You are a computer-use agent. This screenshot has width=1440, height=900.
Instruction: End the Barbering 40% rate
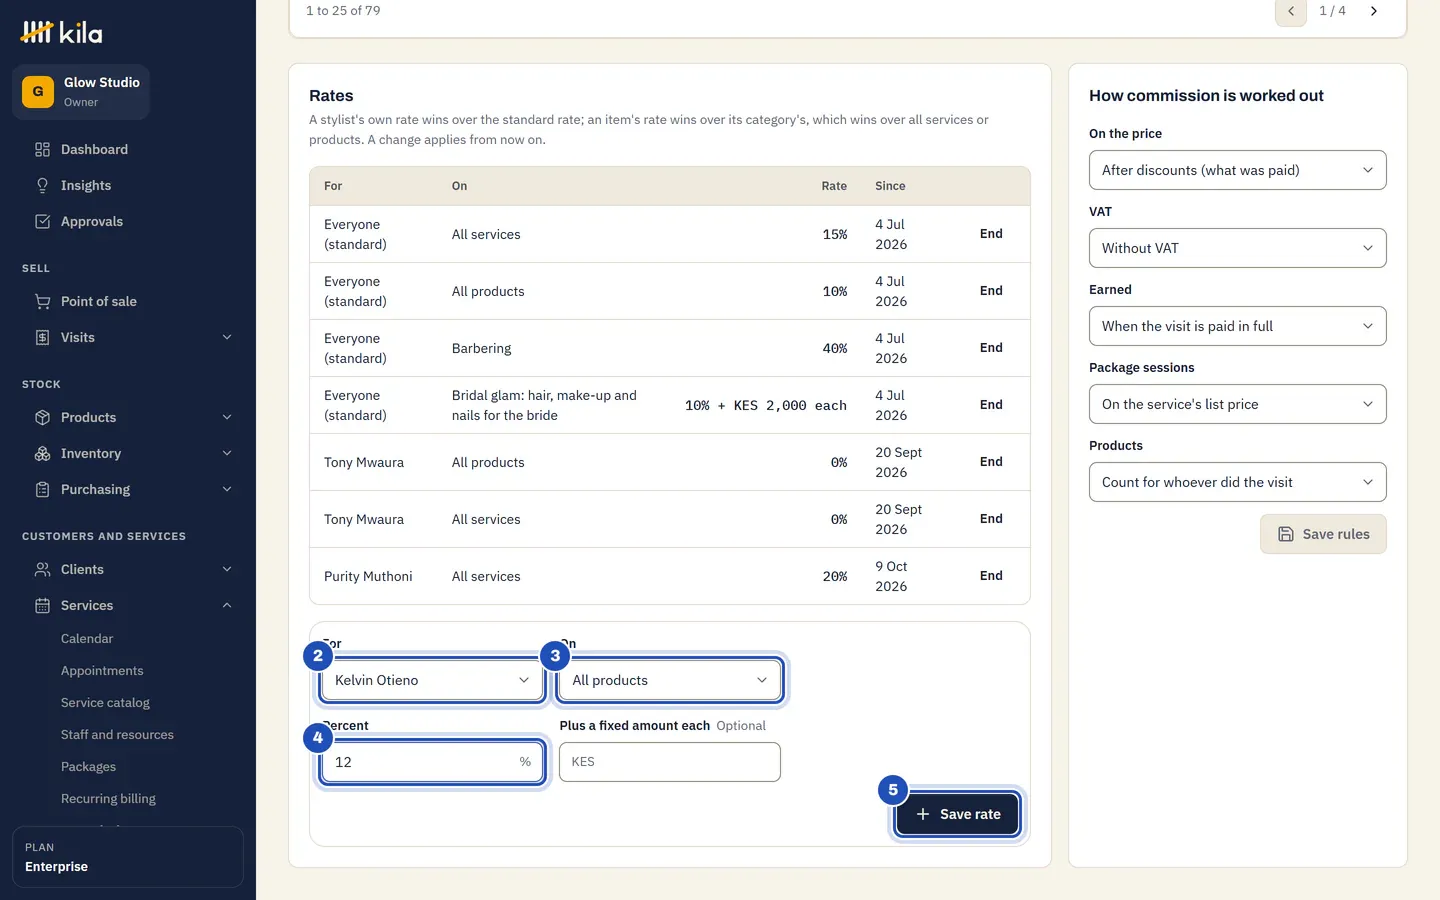(991, 348)
